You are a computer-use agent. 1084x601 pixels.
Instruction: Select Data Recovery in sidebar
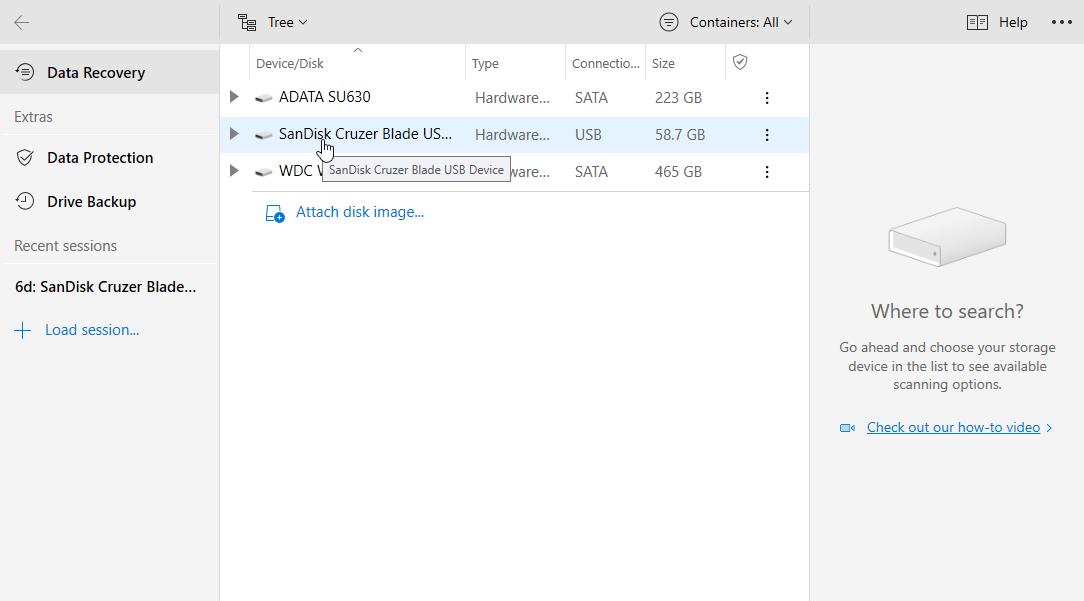tap(96, 73)
